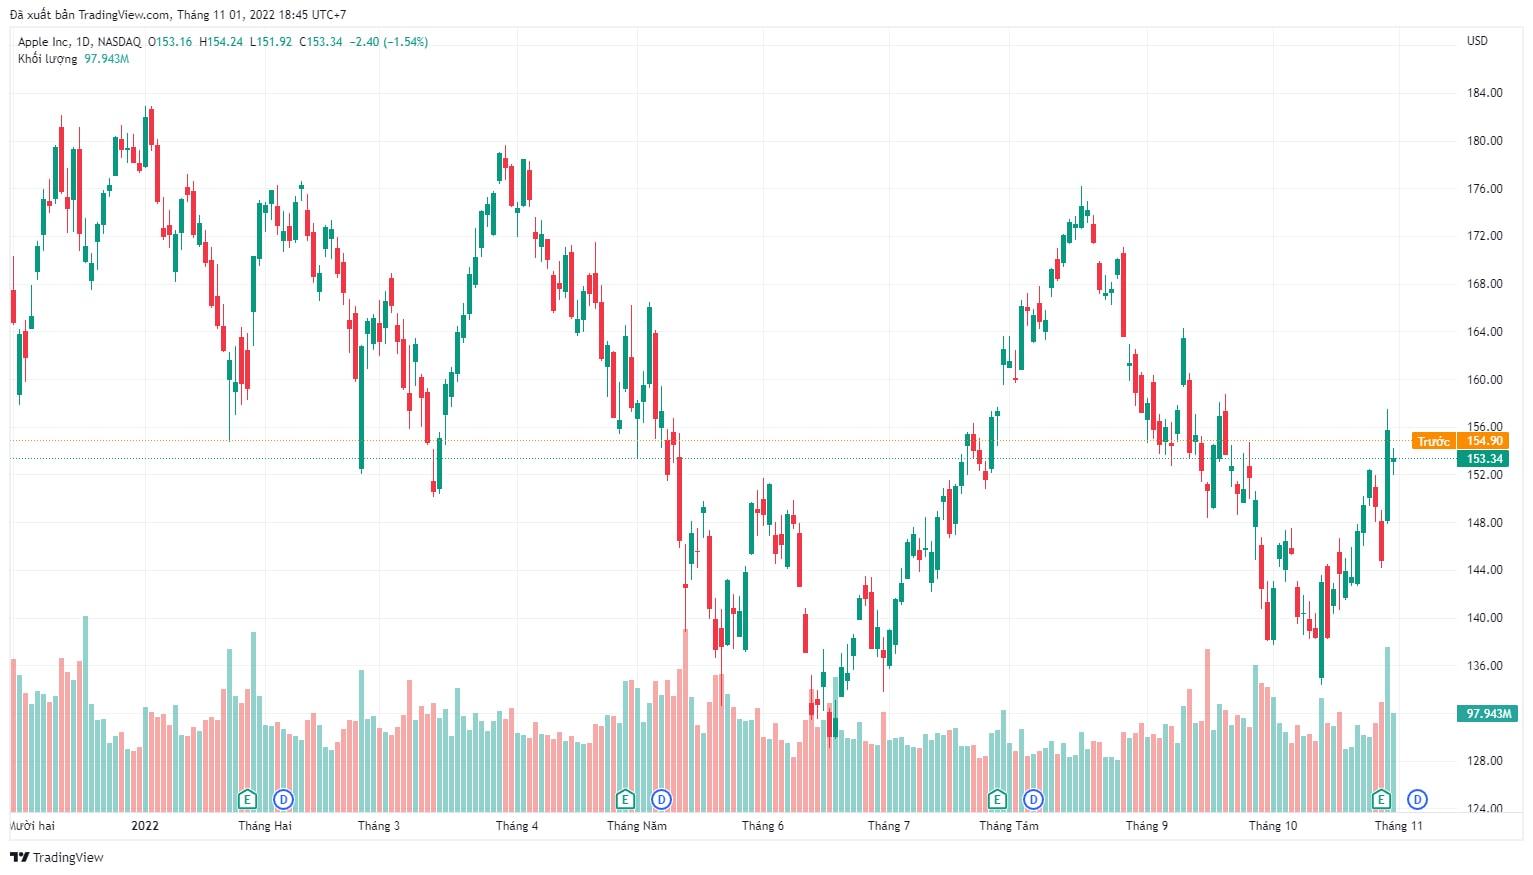Click the 160.00 price axis label
The width and height of the screenshot is (1533, 875).
click(1484, 380)
